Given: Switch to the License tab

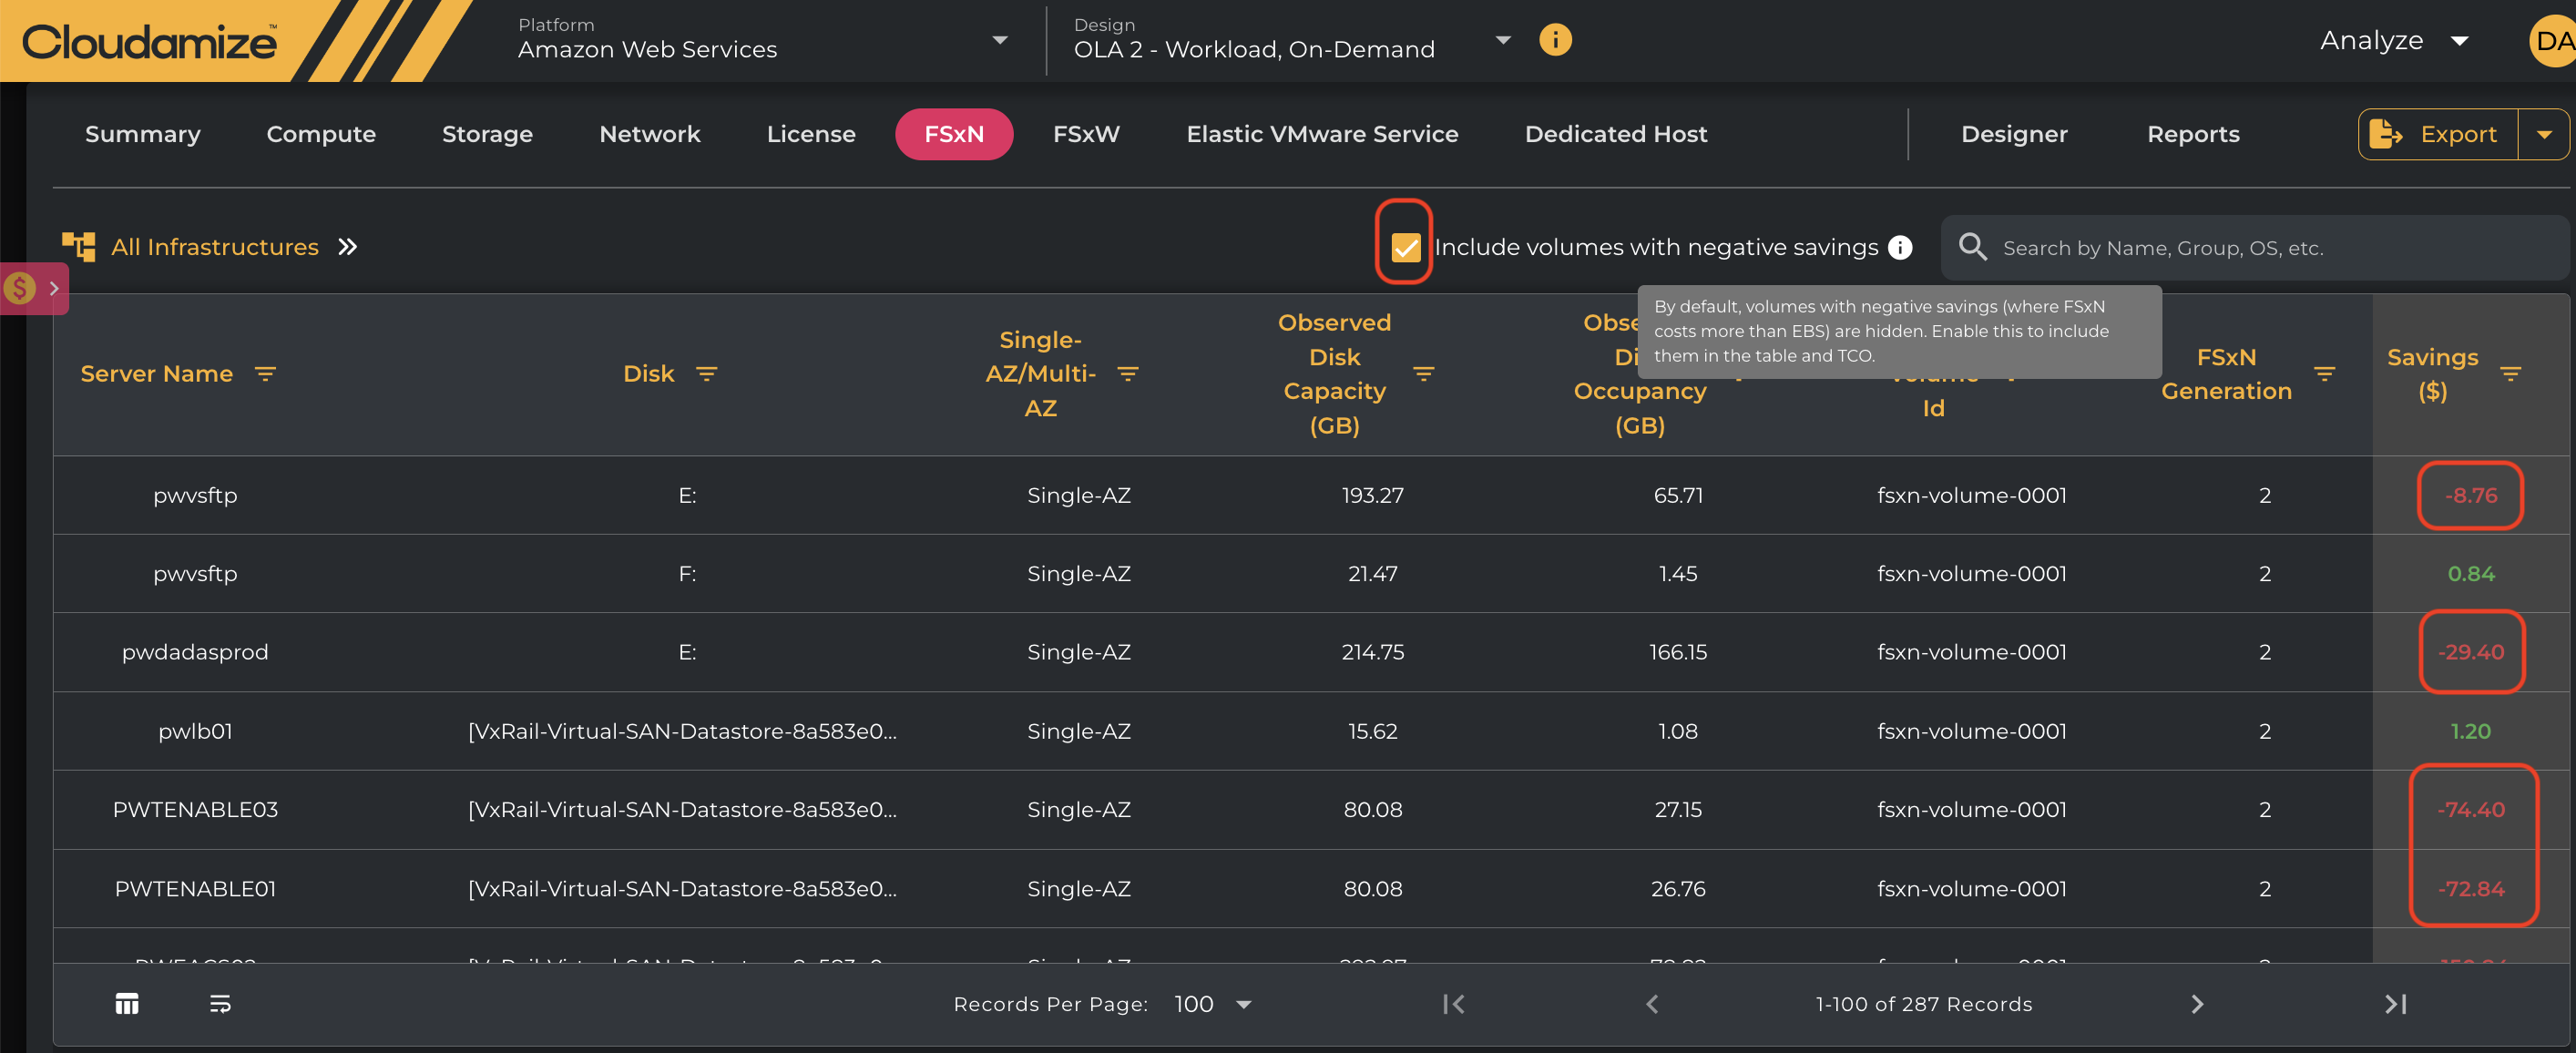Looking at the screenshot, I should pyautogui.click(x=811, y=134).
